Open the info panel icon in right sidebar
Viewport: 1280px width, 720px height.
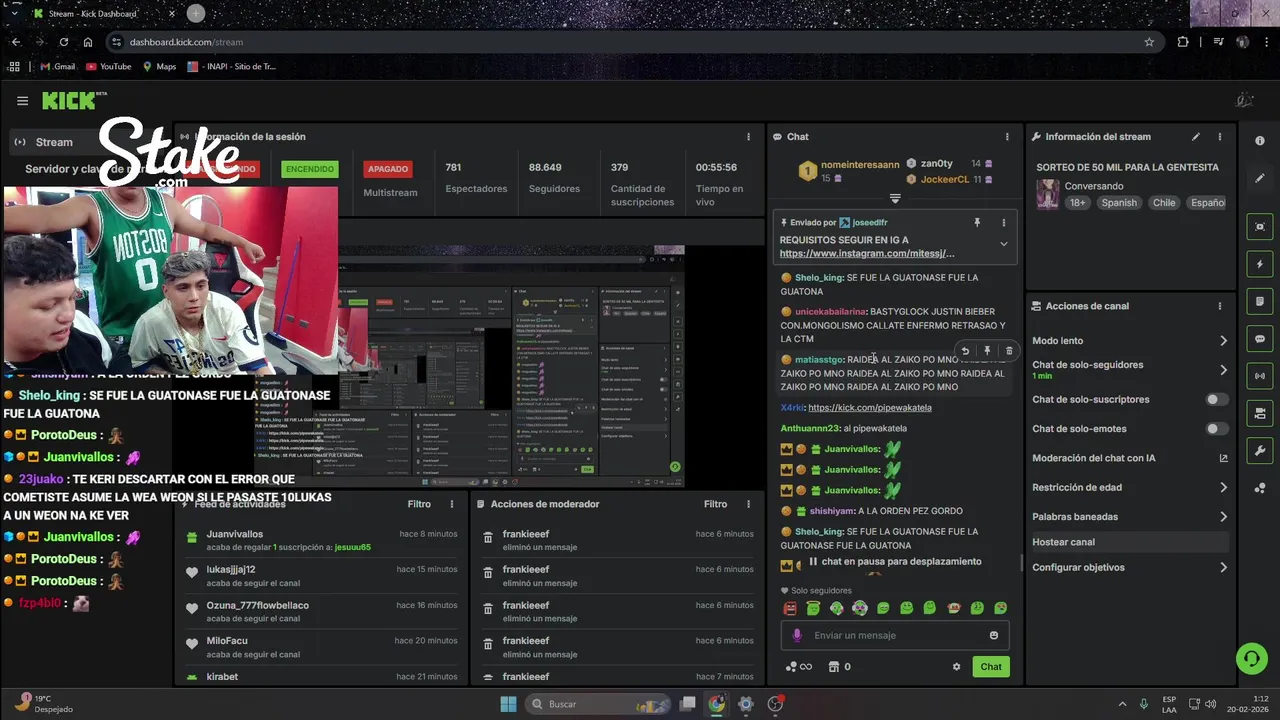tap(1259, 141)
